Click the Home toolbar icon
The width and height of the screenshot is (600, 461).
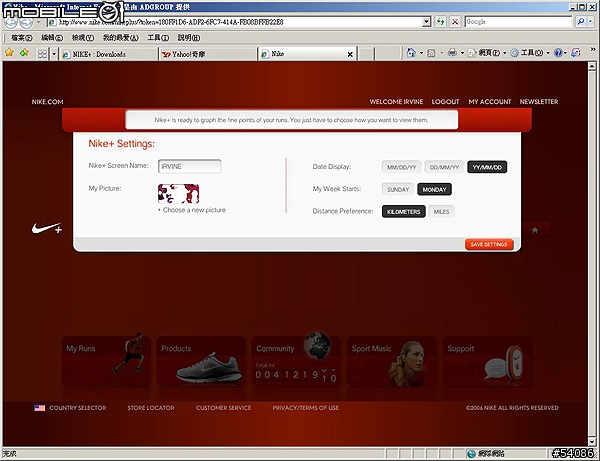pos(411,53)
